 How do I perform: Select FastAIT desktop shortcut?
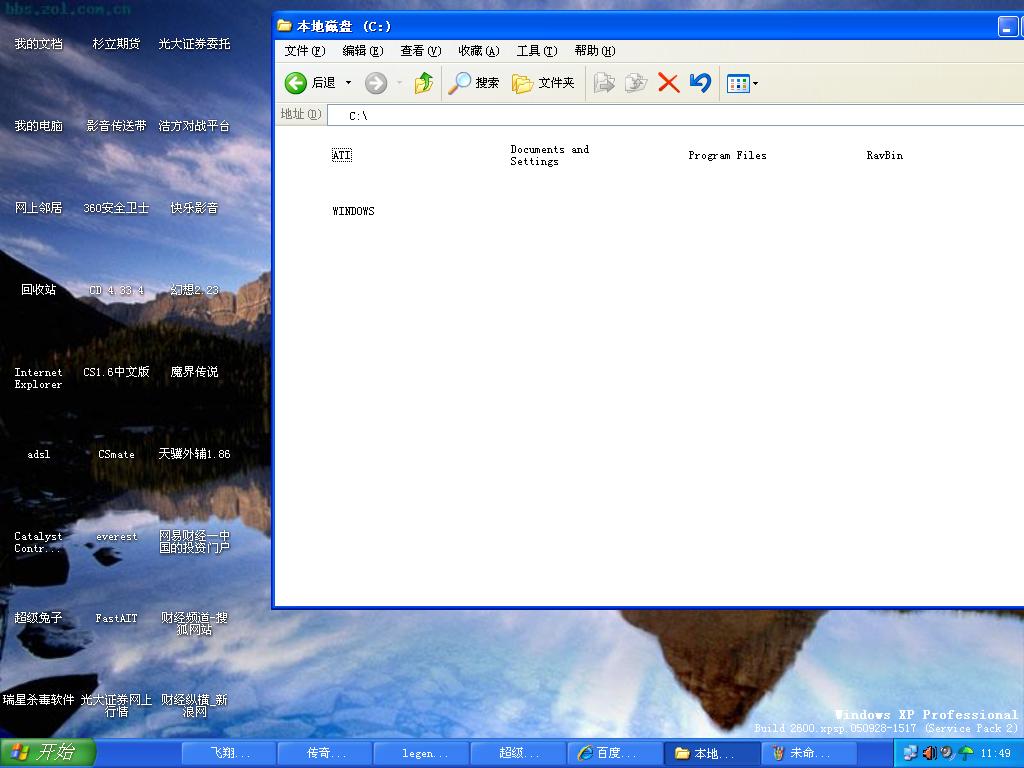pos(116,618)
